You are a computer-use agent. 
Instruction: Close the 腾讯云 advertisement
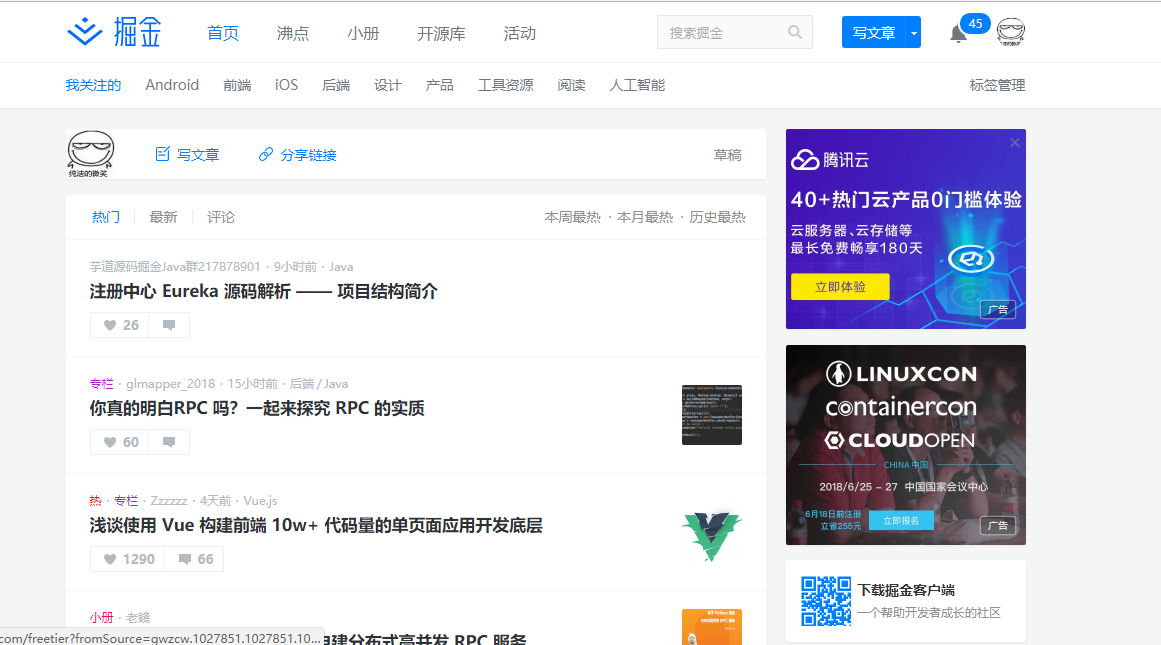(x=1014, y=142)
